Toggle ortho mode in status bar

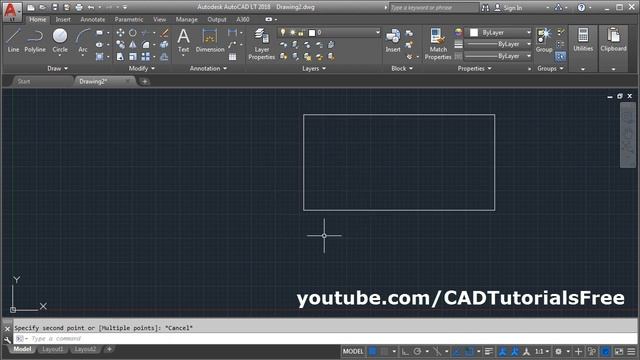click(x=405, y=351)
